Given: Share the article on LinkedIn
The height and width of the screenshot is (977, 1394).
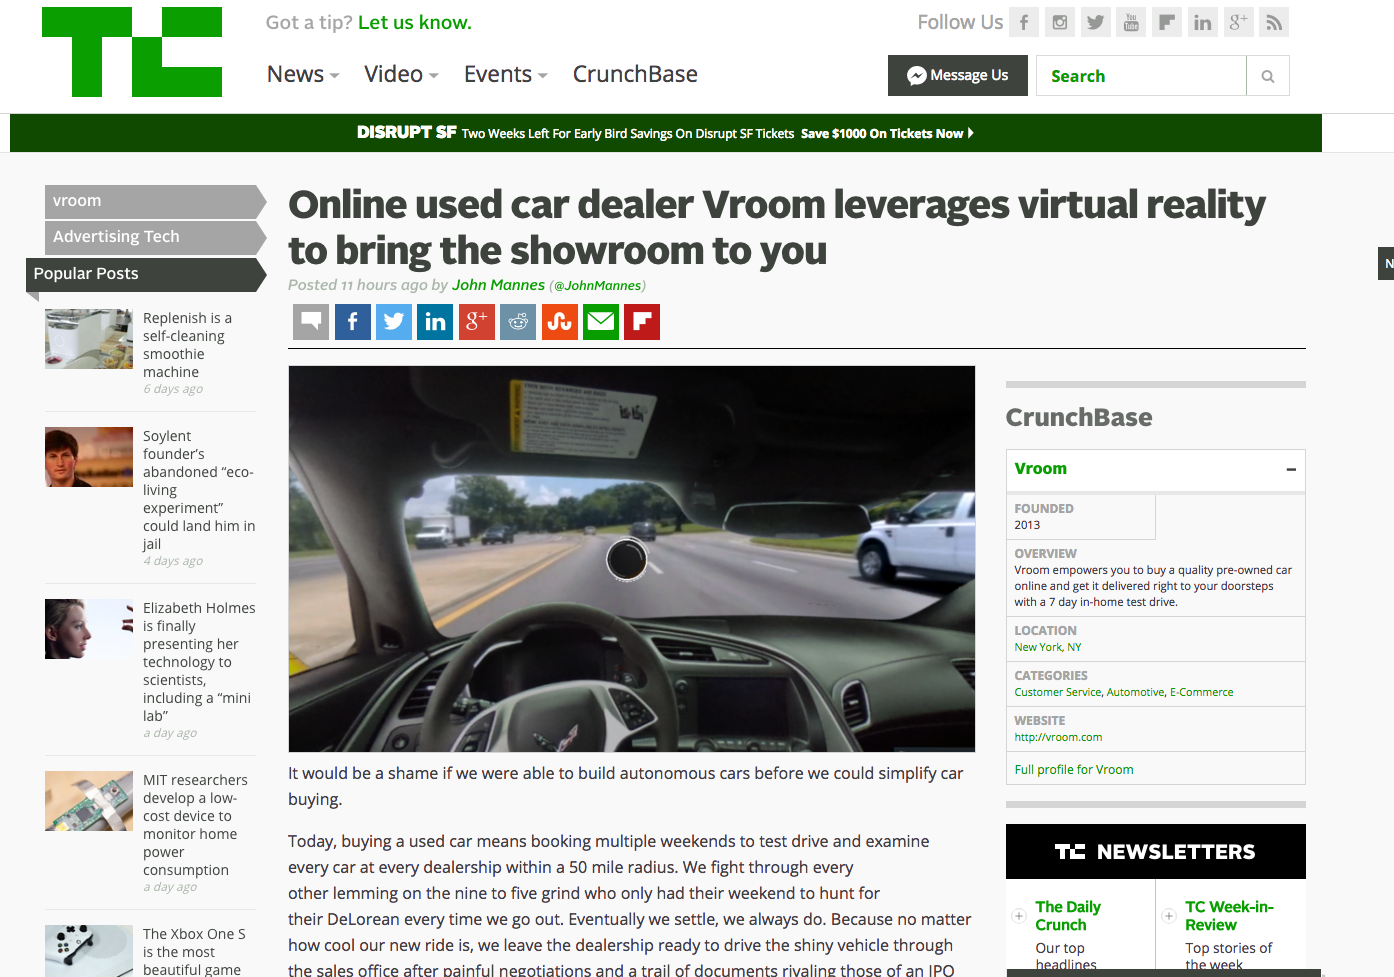Looking at the screenshot, I should 435,322.
